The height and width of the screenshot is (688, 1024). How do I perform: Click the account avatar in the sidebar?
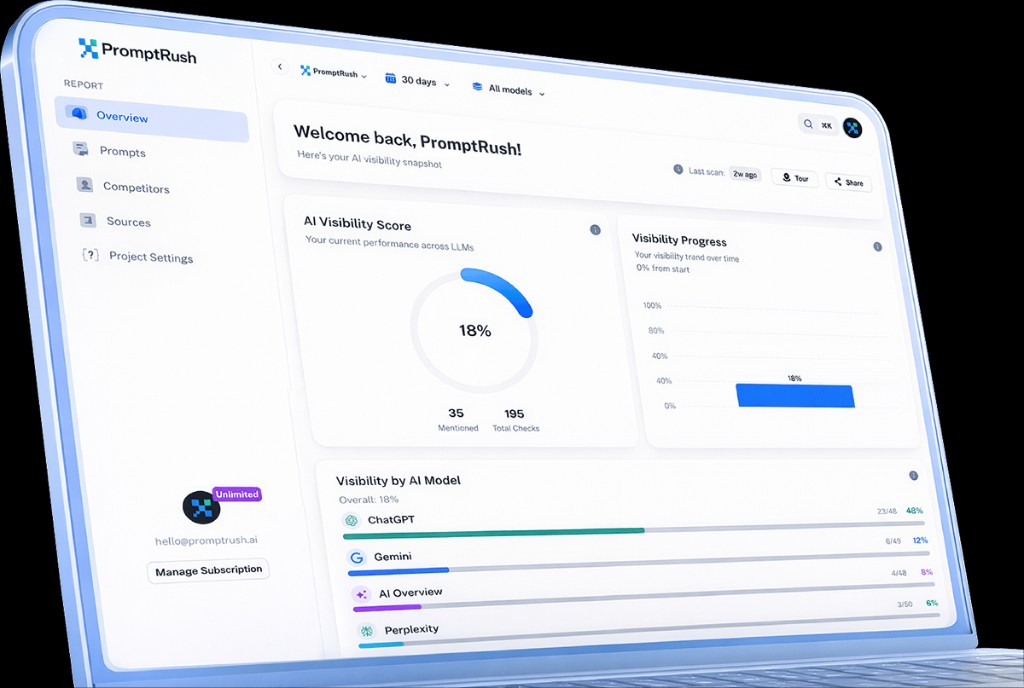pyautogui.click(x=201, y=507)
